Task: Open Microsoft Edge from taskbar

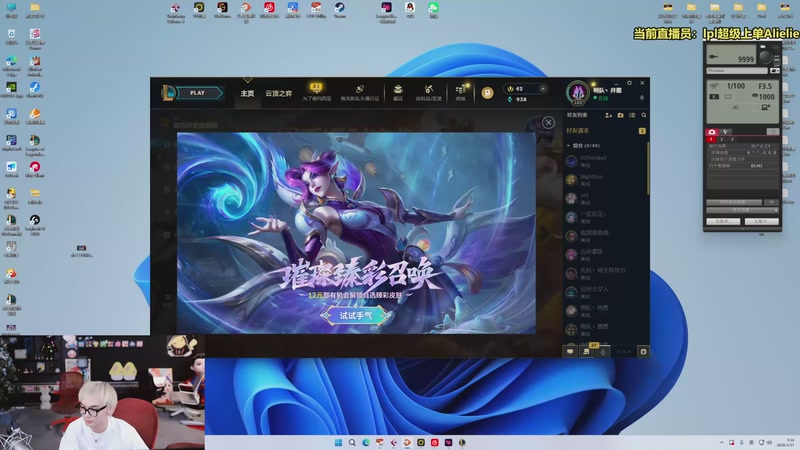Action: click(x=366, y=442)
